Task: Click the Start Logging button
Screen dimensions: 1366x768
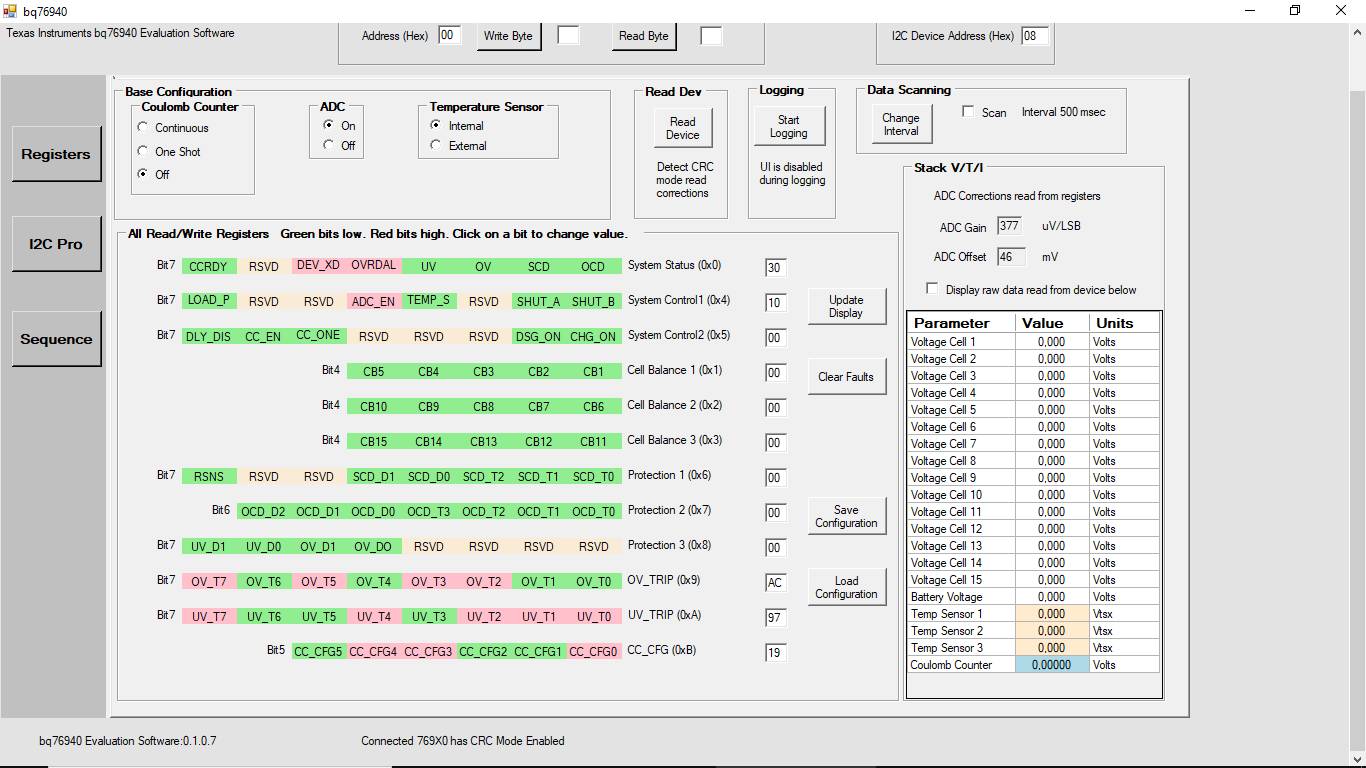Action: click(789, 127)
